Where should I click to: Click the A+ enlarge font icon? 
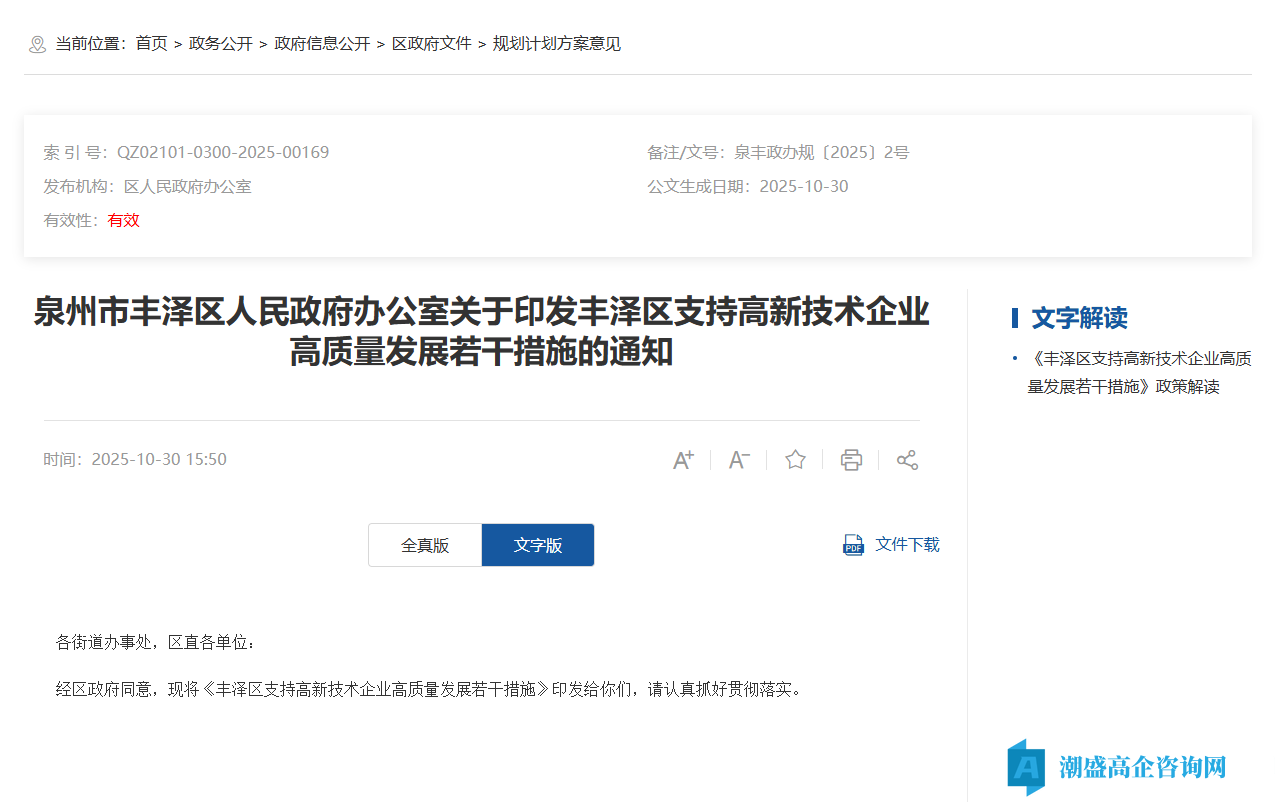coord(683,459)
